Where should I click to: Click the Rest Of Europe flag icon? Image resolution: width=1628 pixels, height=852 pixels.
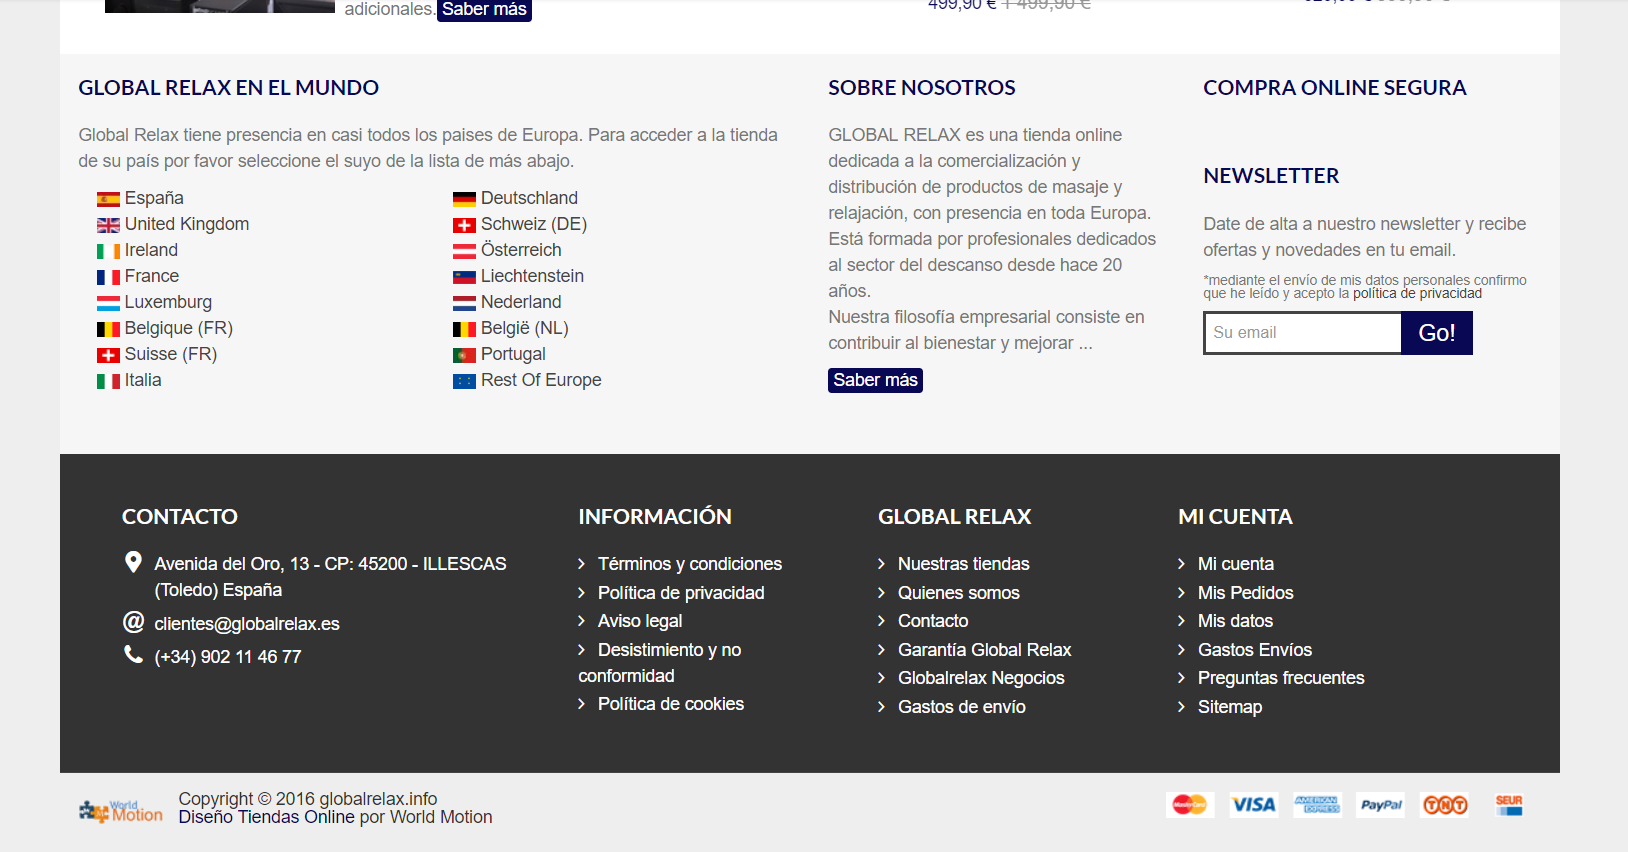(464, 381)
